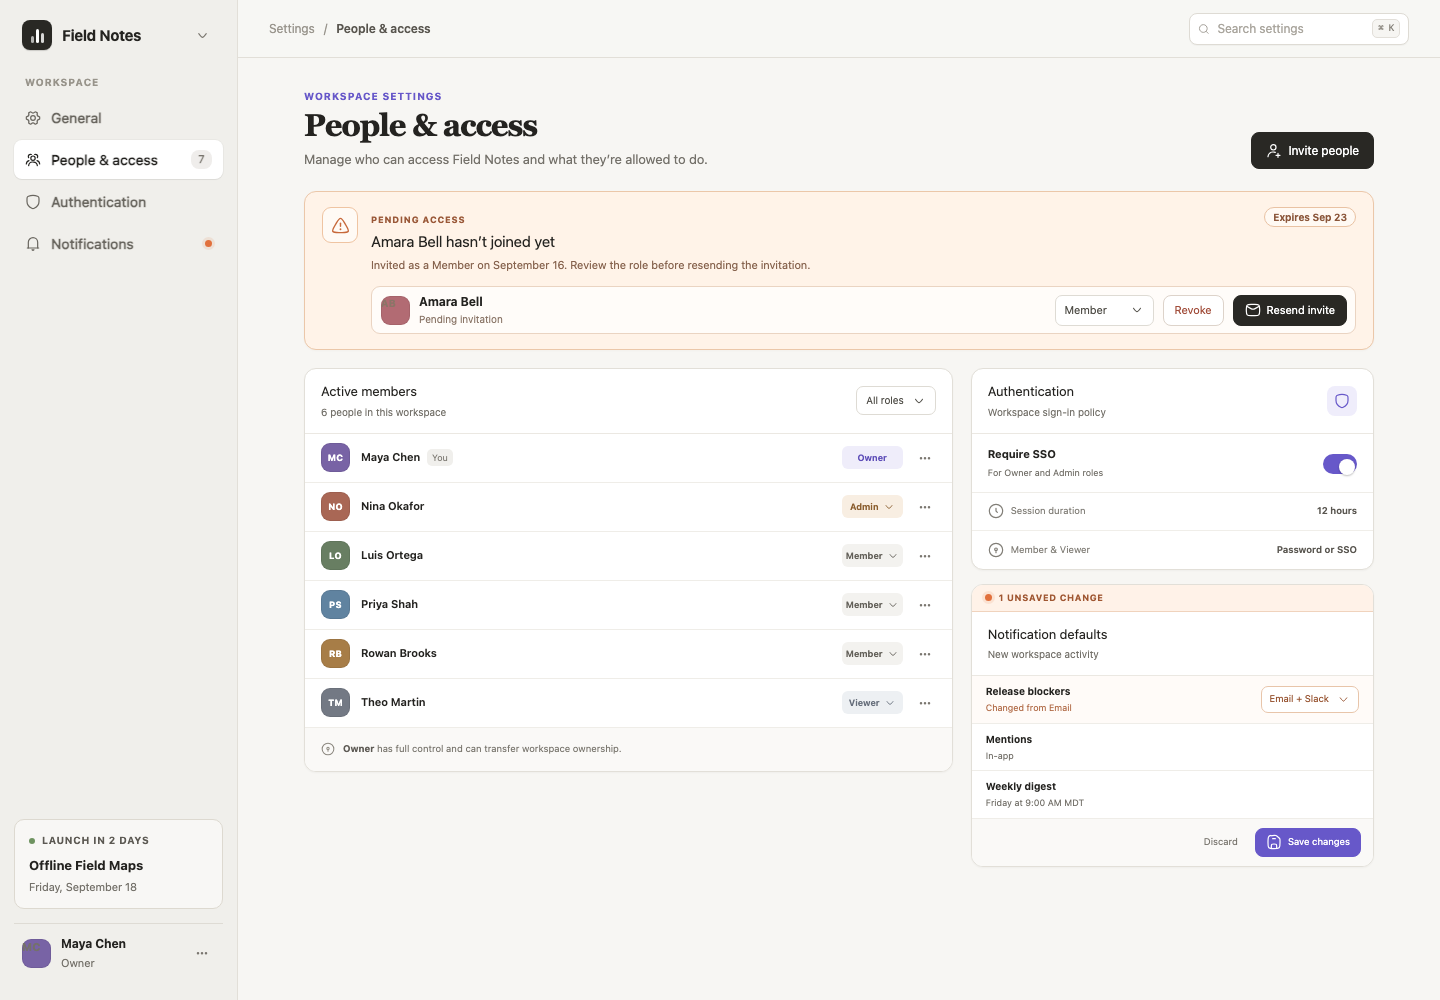Open more options for Luis Ortega

click(925, 556)
